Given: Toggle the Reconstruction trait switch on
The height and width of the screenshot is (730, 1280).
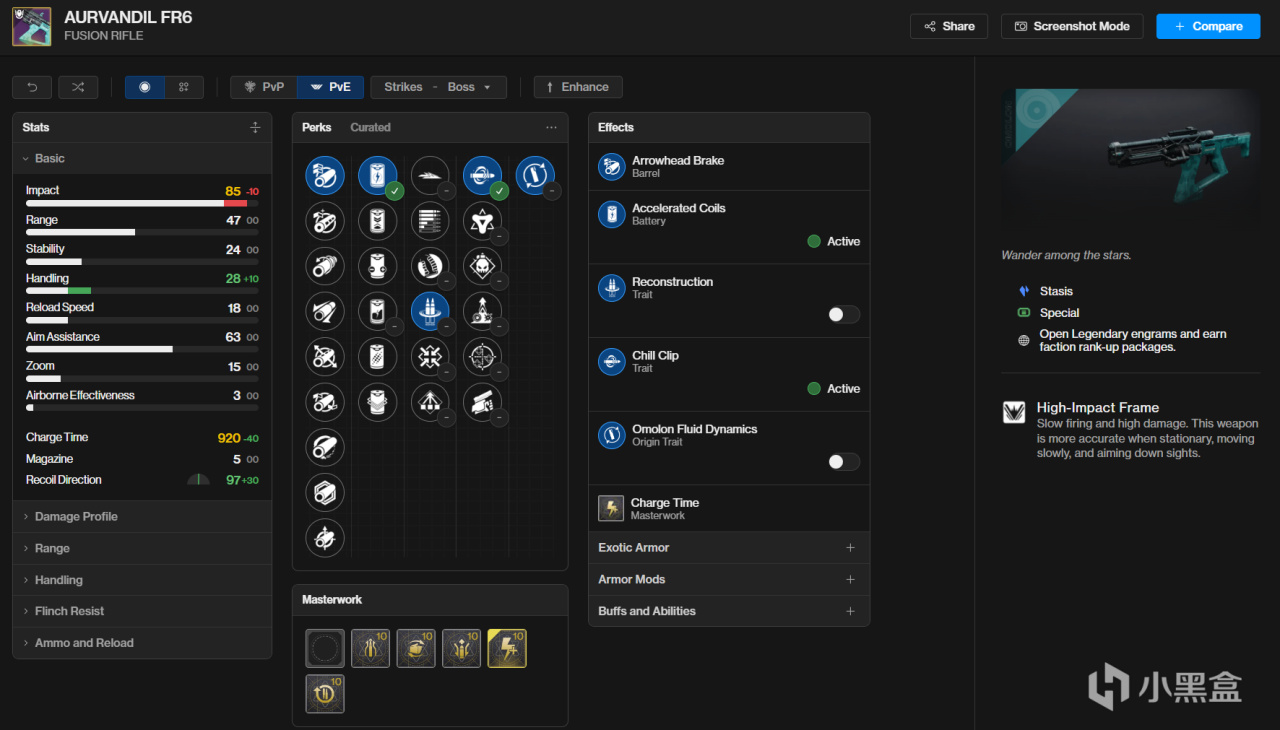Looking at the screenshot, I should [843, 314].
